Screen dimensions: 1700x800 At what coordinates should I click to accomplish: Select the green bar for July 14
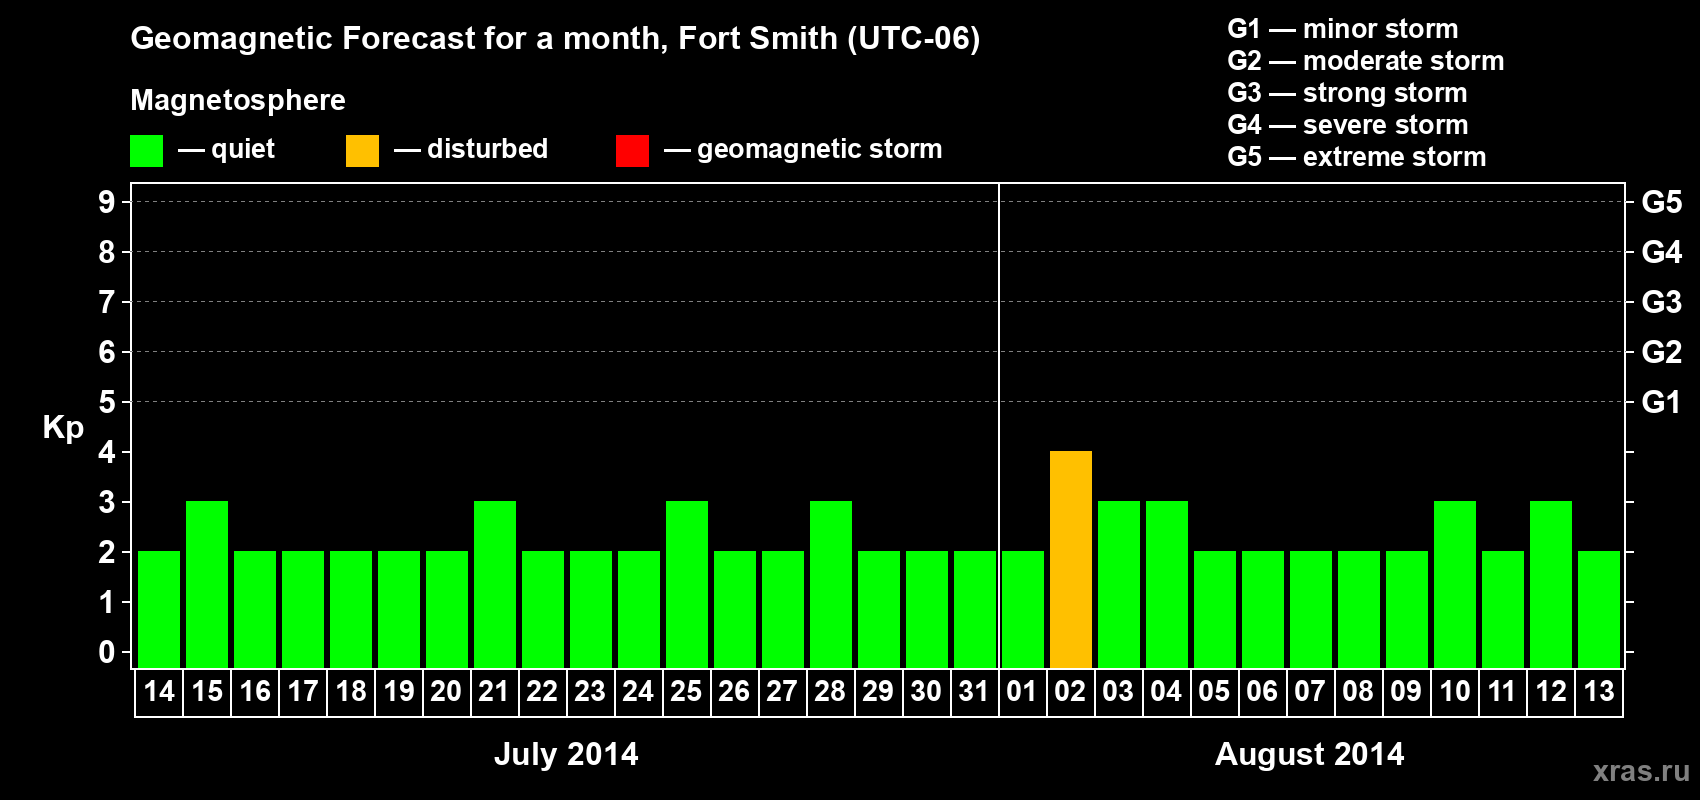[x=159, y=609]
